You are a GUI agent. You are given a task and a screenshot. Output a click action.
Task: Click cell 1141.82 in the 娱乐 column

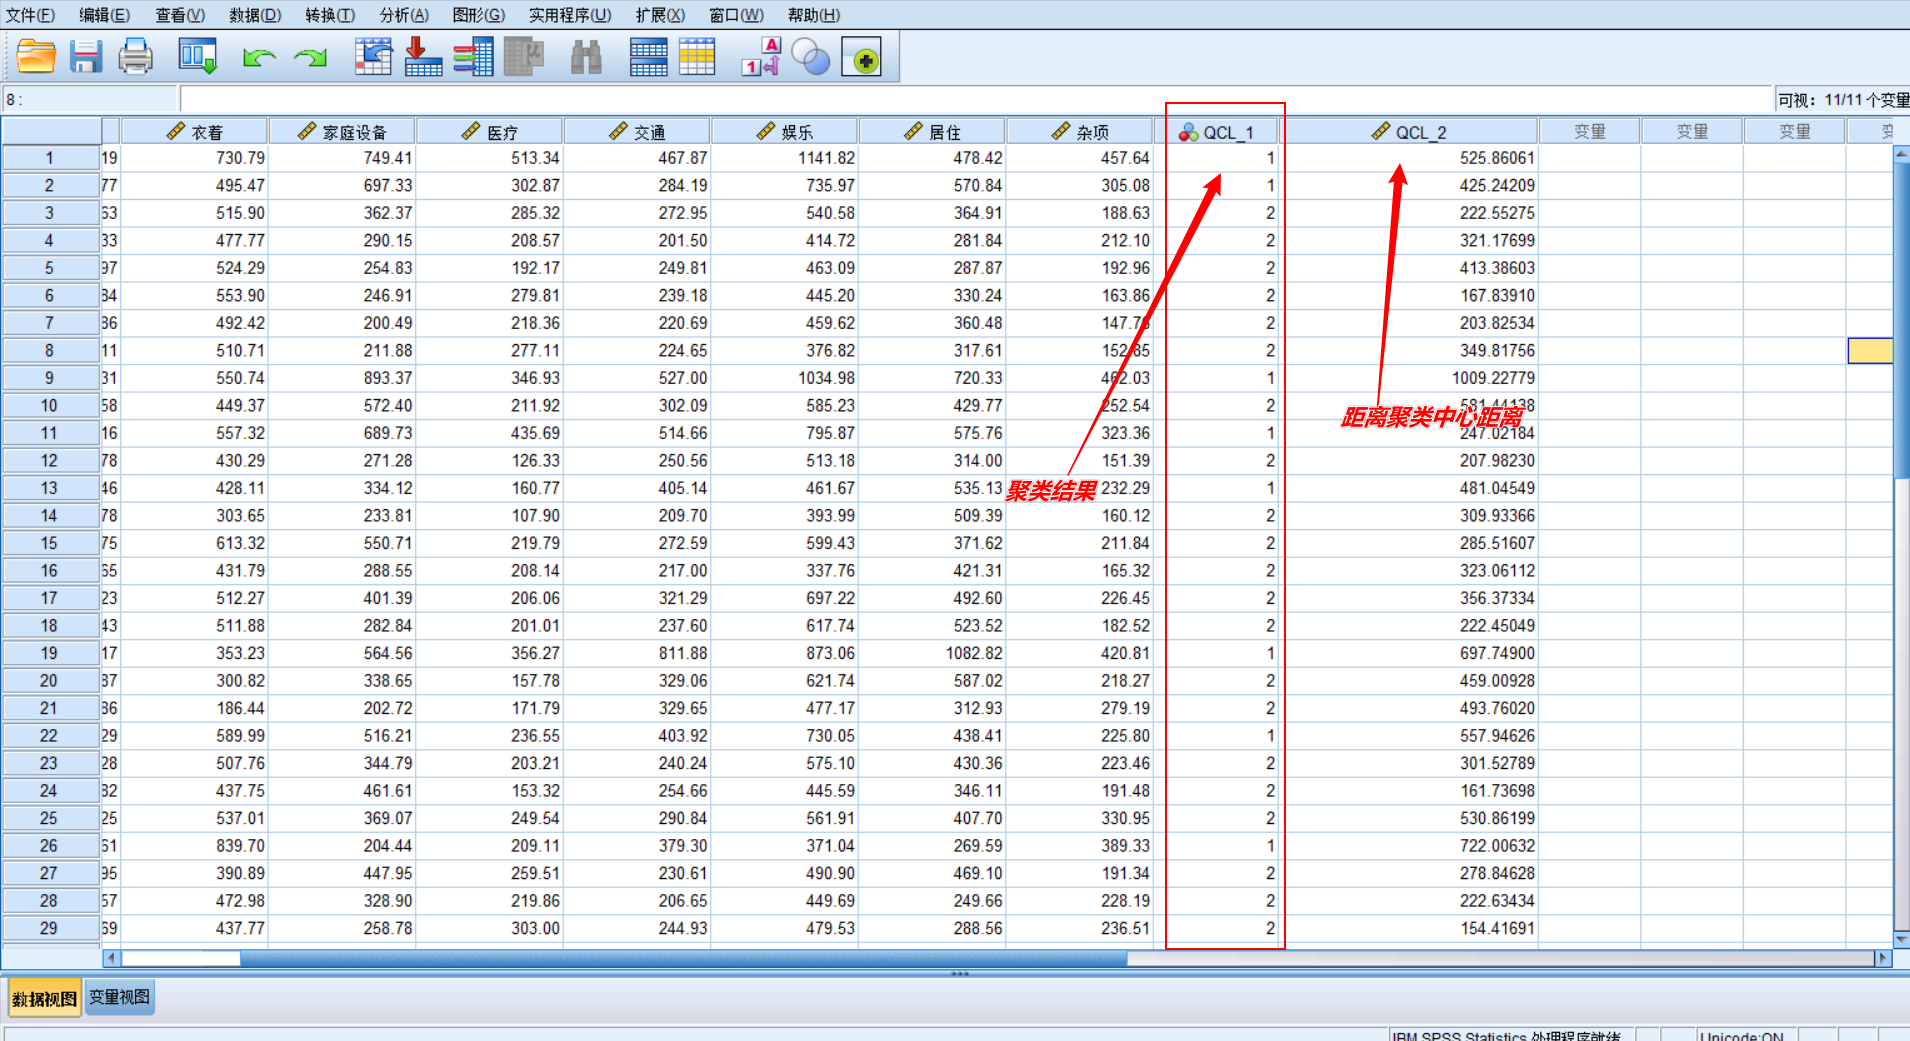pyautogui.click(x=785, y=158)
